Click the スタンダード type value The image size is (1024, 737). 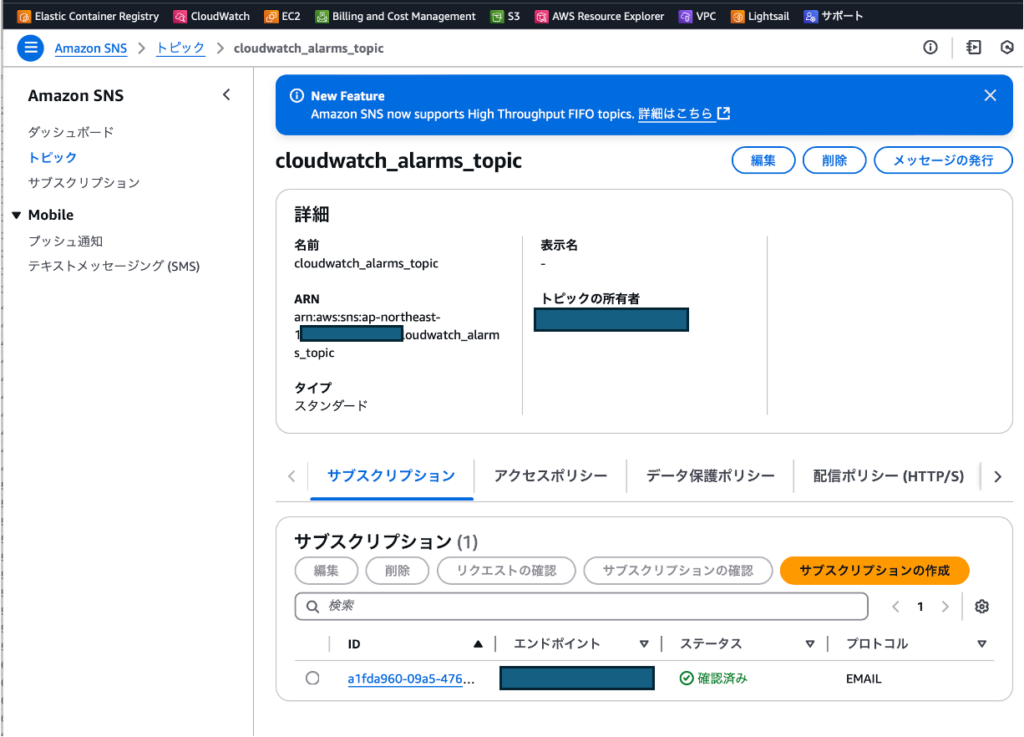click(331, 406)
